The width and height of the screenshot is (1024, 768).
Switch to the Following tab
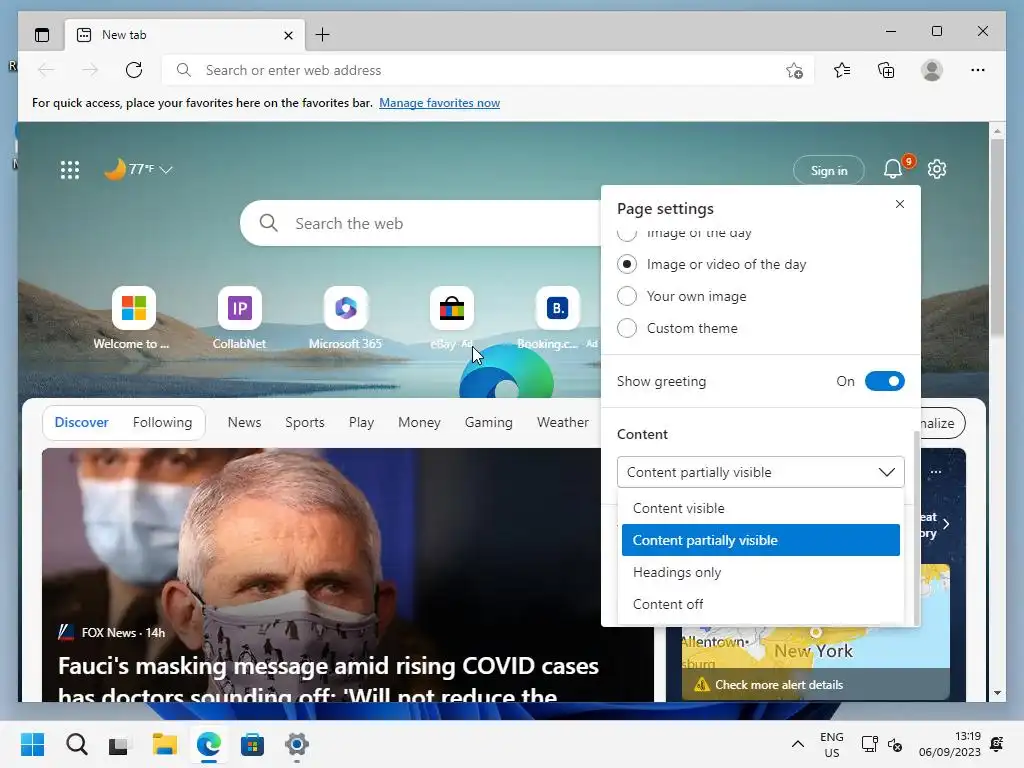(163, 423)
